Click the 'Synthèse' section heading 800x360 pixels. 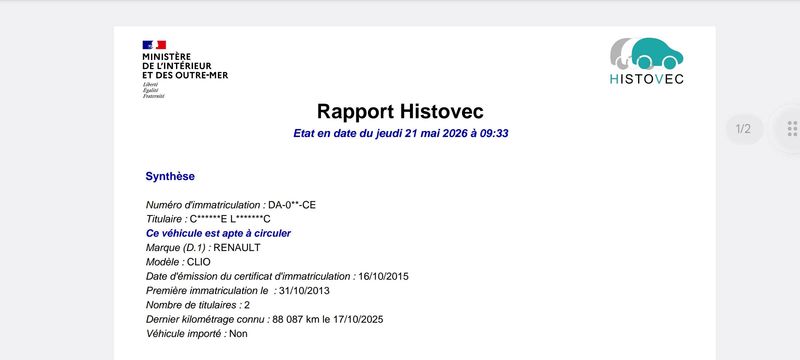pyautogui.click(x=170, y=176)
